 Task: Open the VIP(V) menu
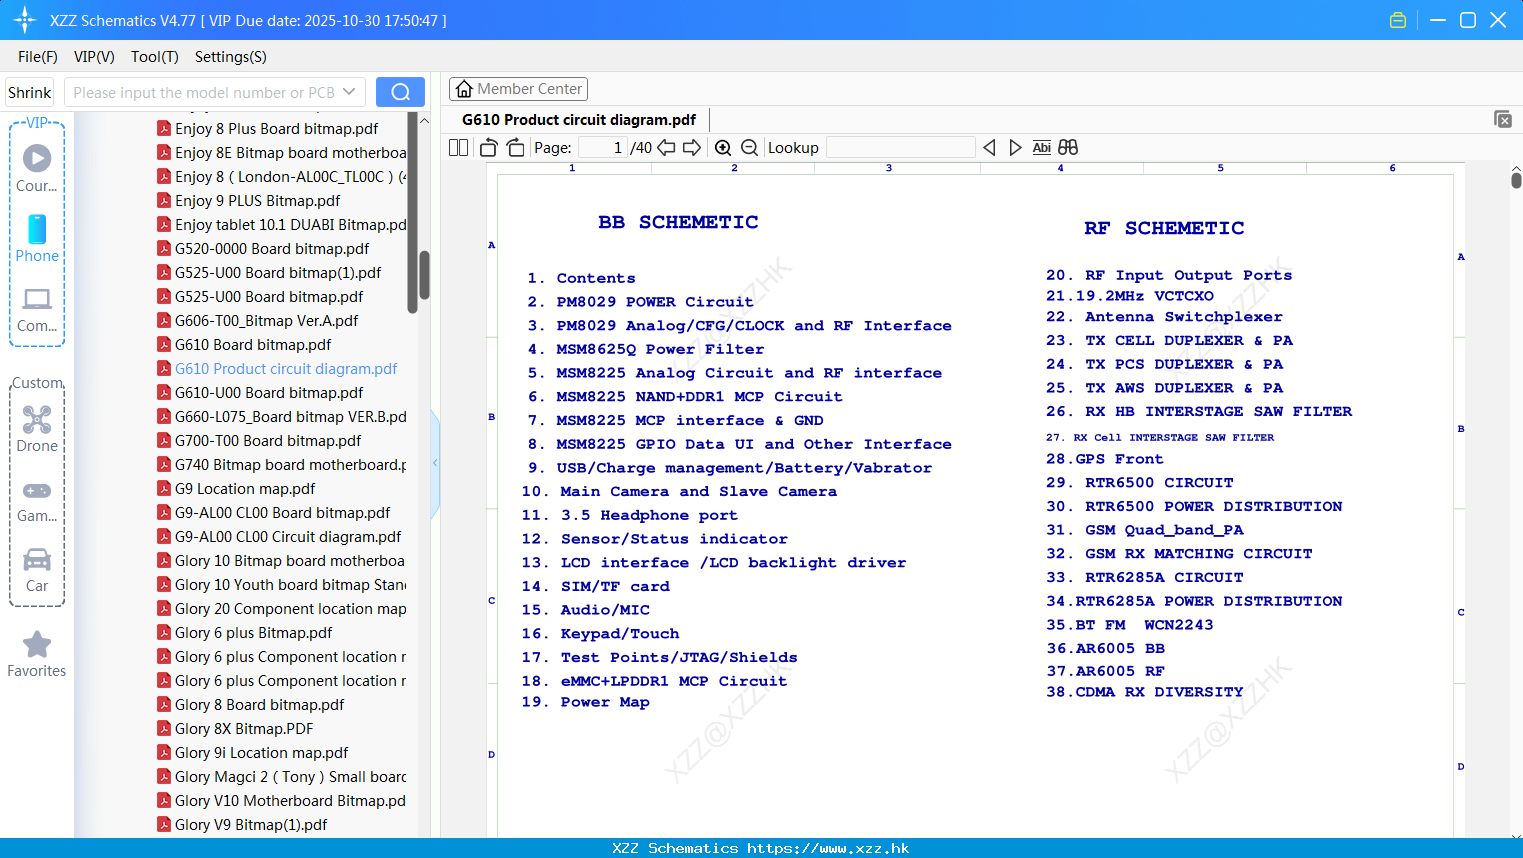[94, 57]
